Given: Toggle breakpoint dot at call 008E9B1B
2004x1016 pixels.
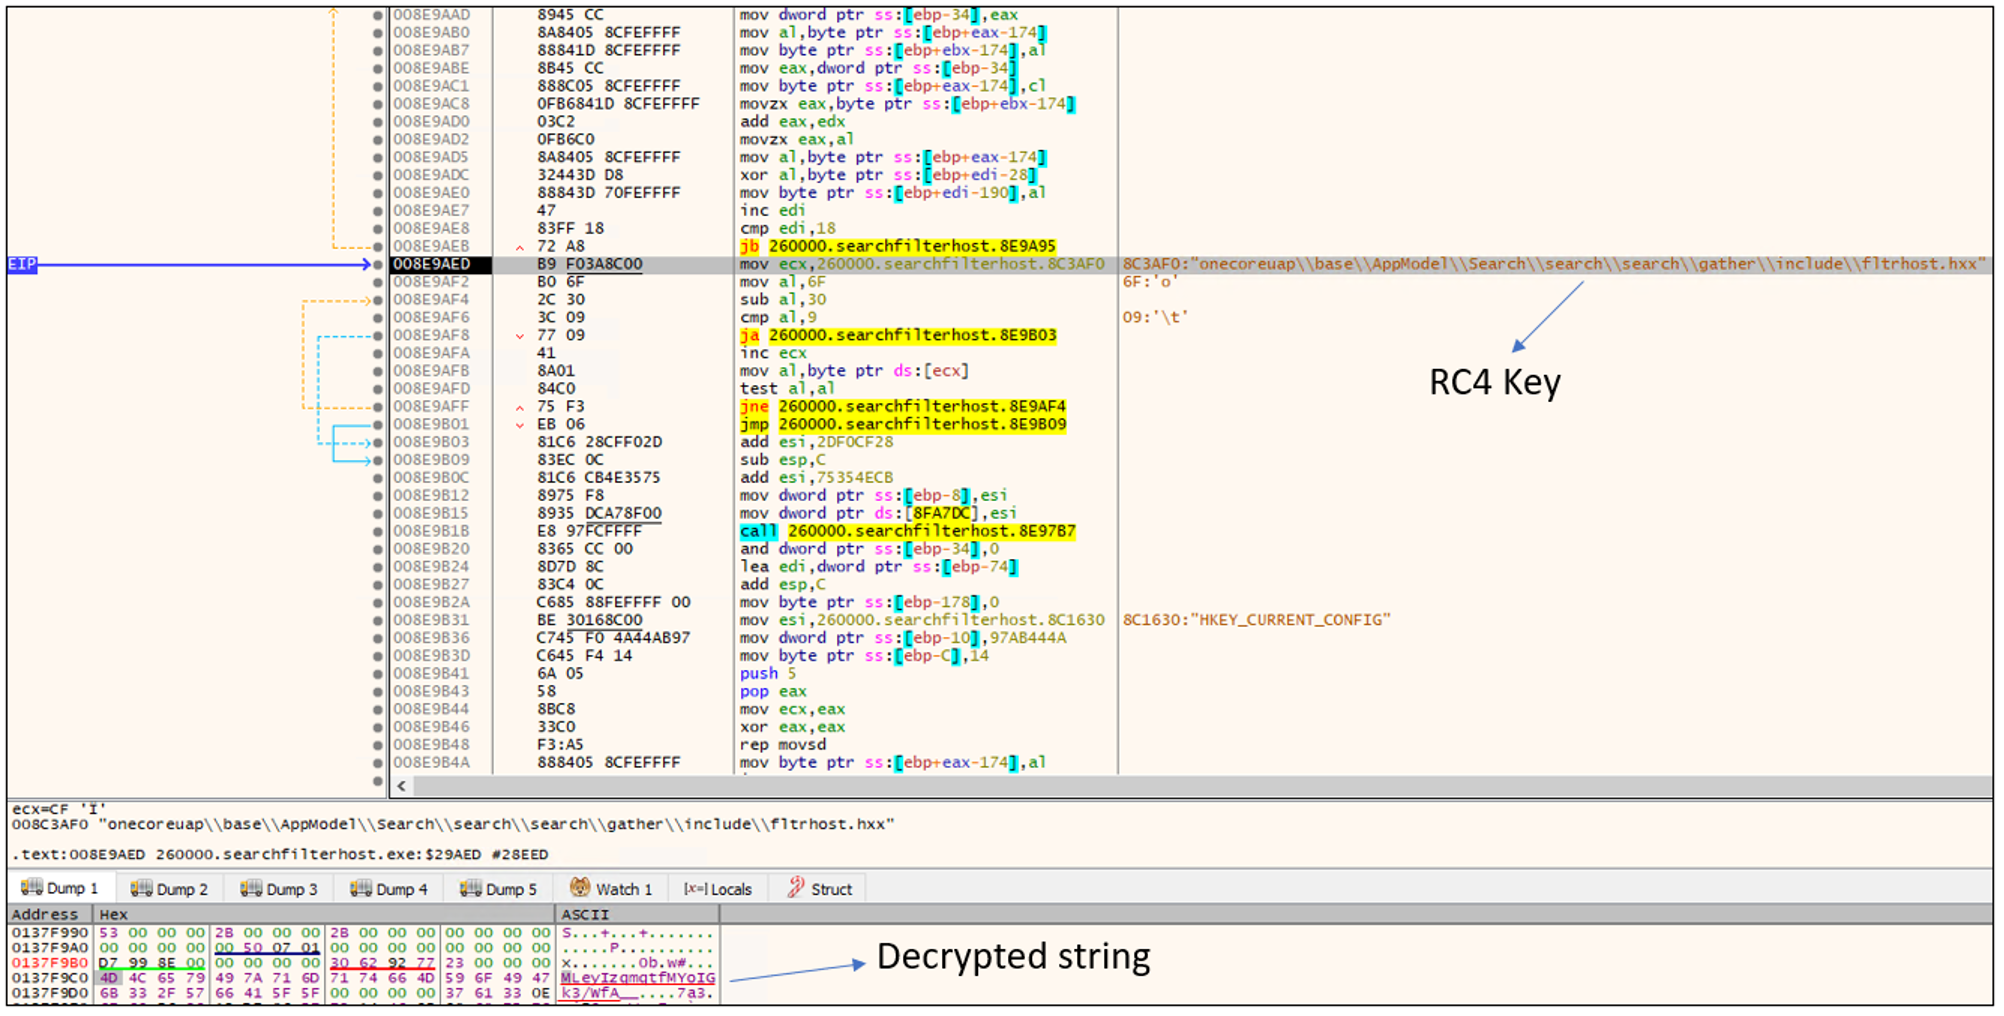Looking at the screenshot, I should [x=378, y=532].
